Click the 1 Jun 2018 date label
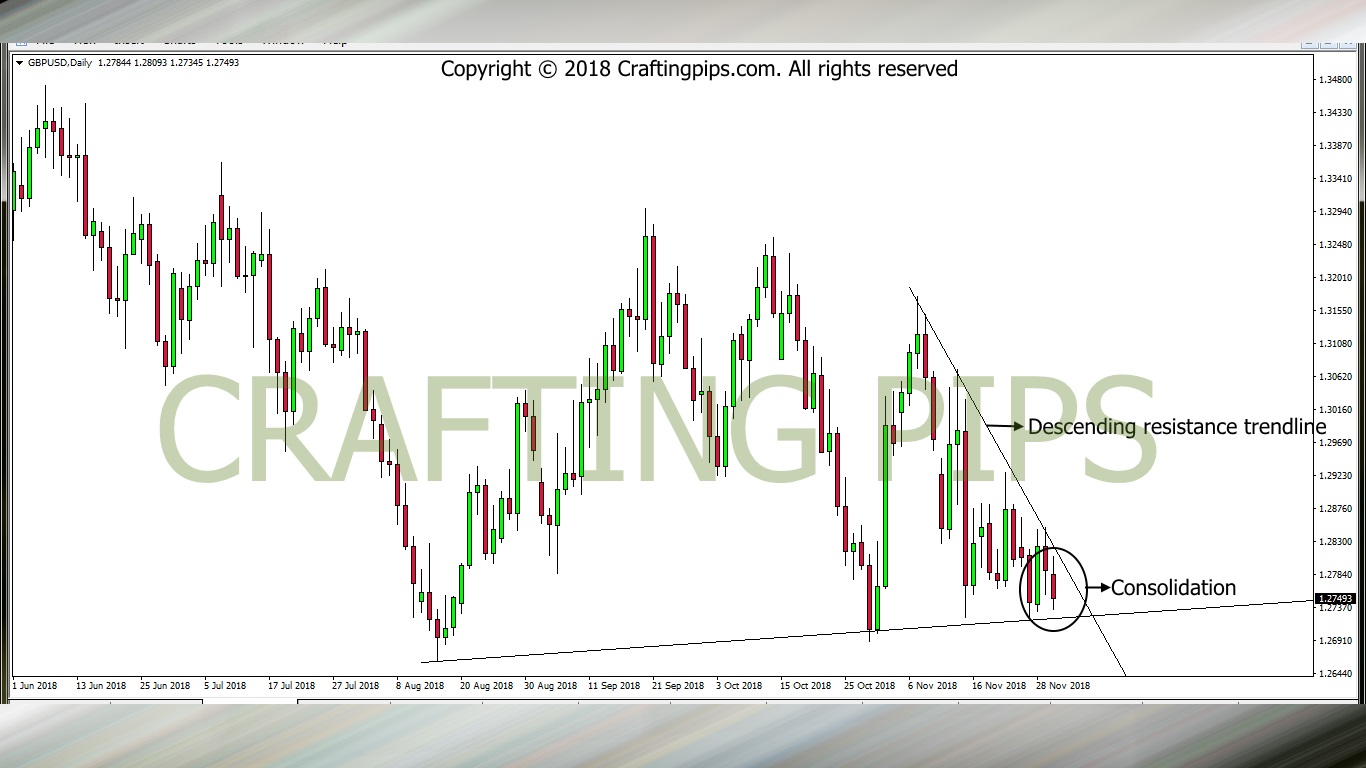This screenshot has width=1366, height=768. point(37,686)
